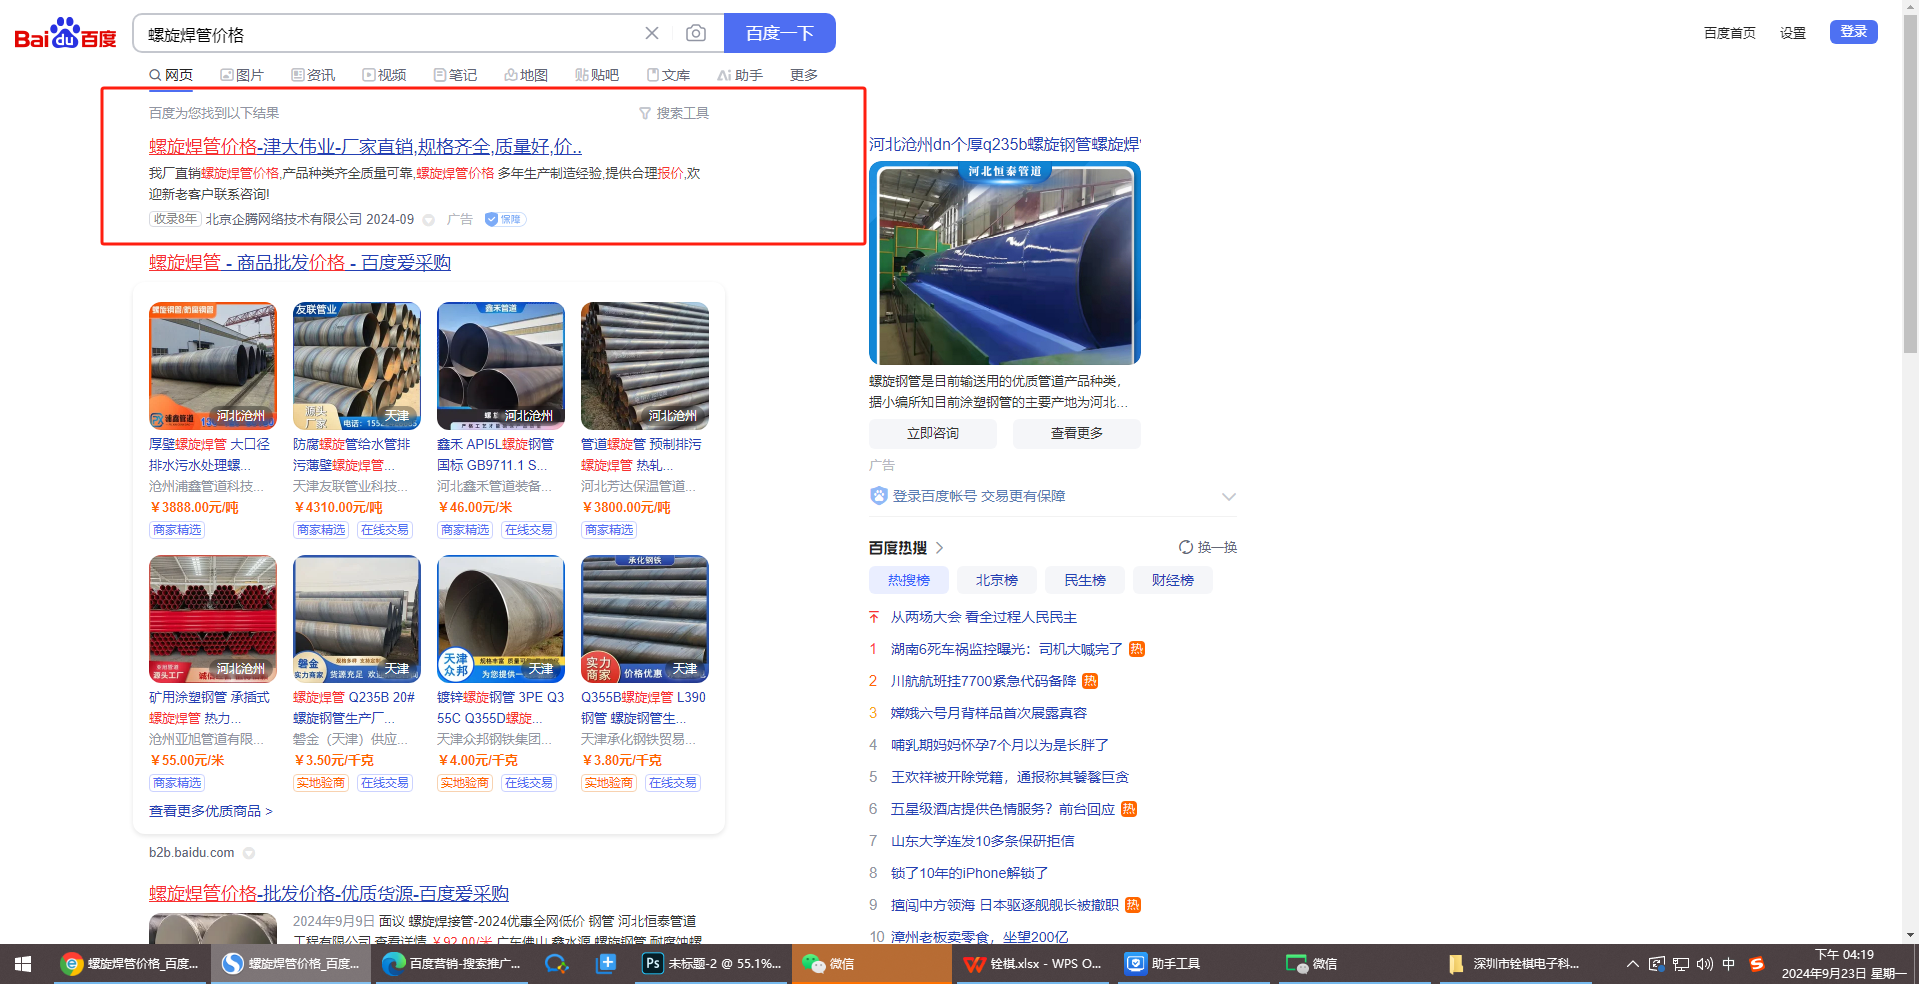Image resolution: width=1919 pixels, height=984 pixels.
Task: Open 螺旋焊管价格-津大伟业 ad result
Action: tap(365, 146)
